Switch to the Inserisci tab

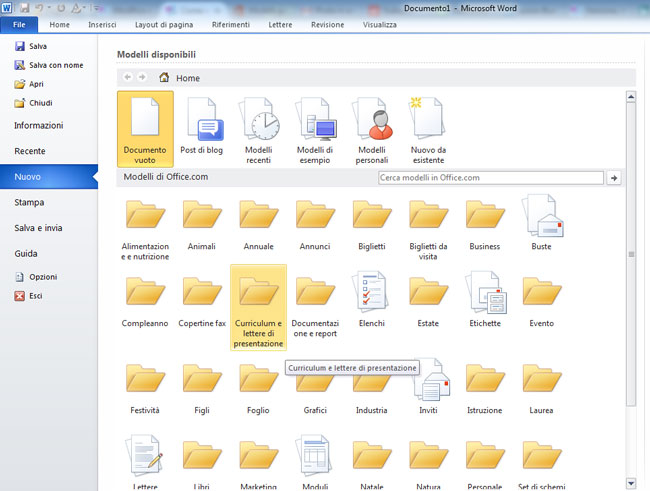102,25
